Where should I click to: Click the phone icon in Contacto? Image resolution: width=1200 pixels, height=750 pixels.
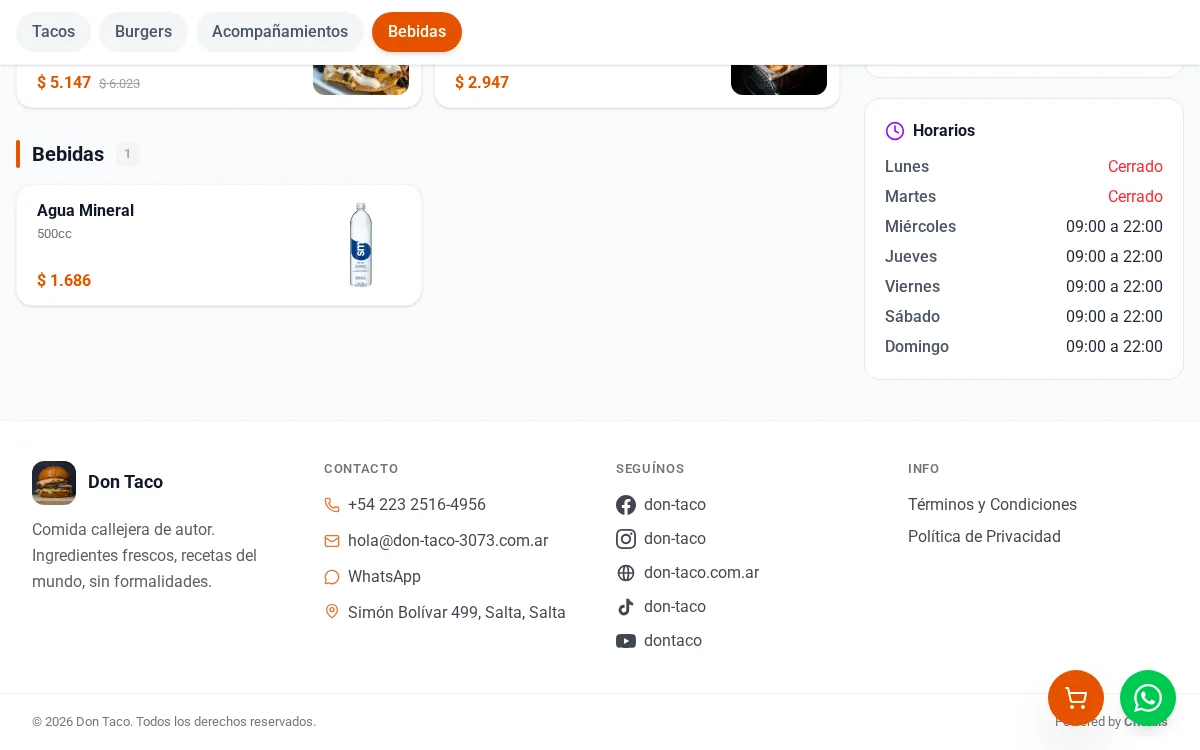tap(332, 505)
